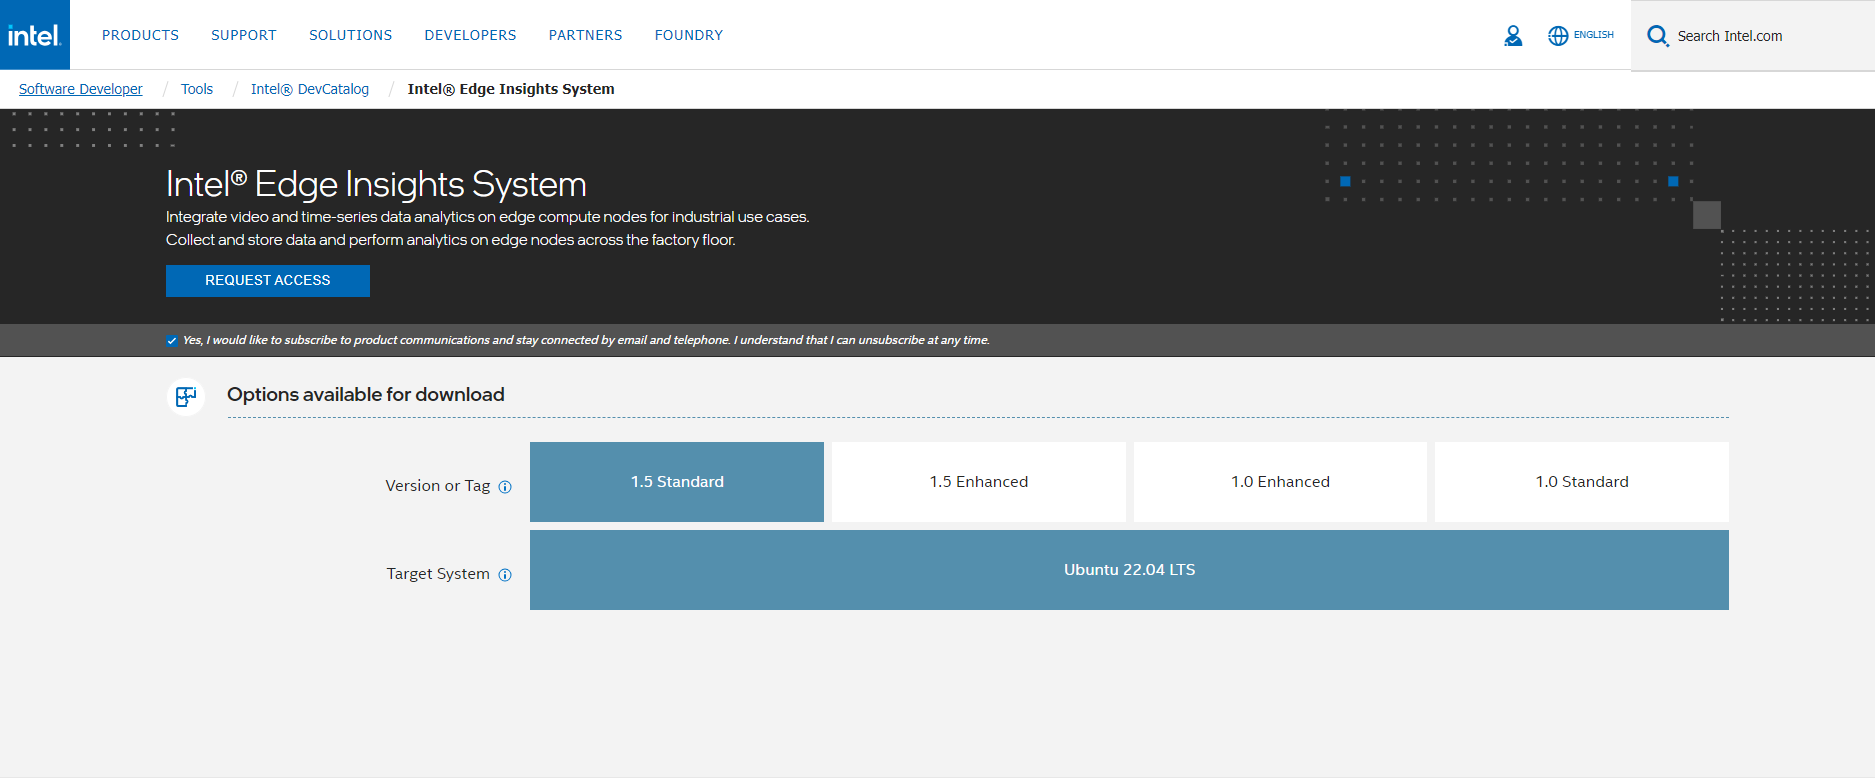This screenshot has height=778, width=1875.
Task: Click the Target System label
Action: (438, 574)
